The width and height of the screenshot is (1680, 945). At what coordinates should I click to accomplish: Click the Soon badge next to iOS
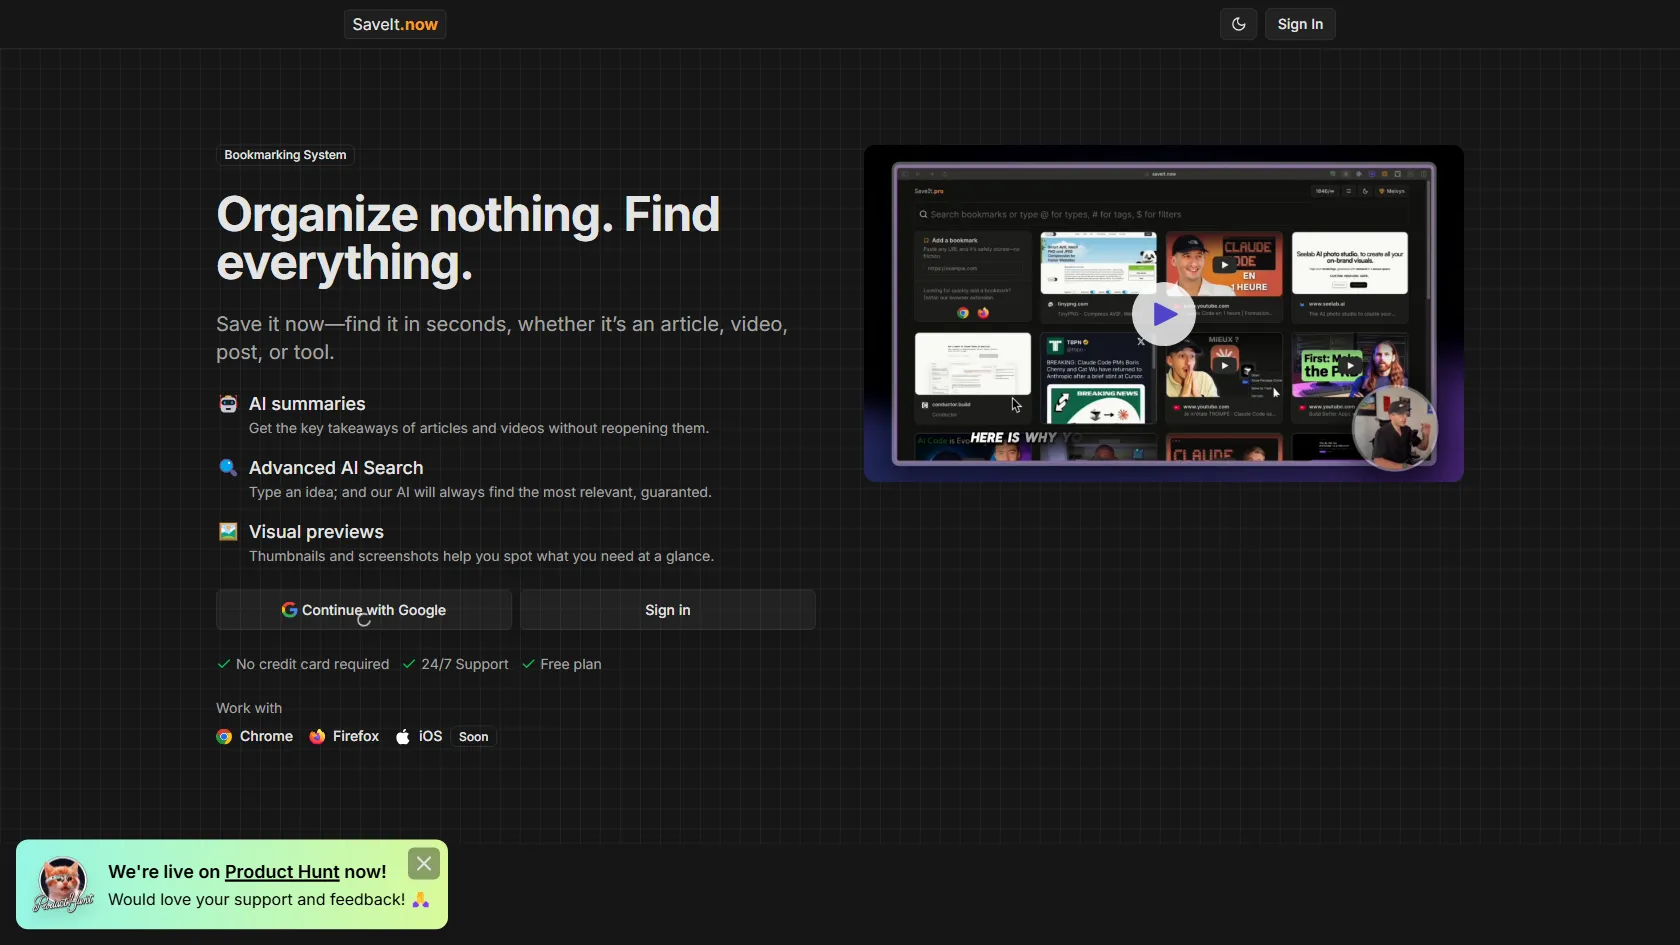[473, 736]
